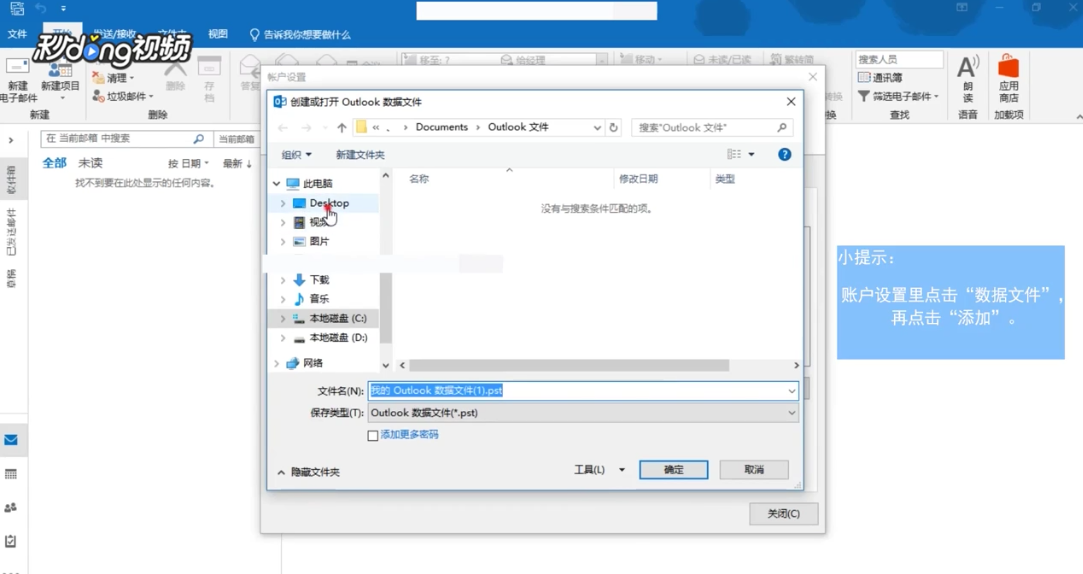Click the mailbox search magnifier icon

(198, 139)
